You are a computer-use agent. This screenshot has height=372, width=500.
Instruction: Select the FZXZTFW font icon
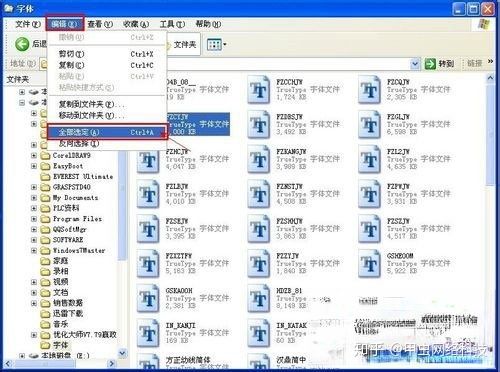click(148, 263)
